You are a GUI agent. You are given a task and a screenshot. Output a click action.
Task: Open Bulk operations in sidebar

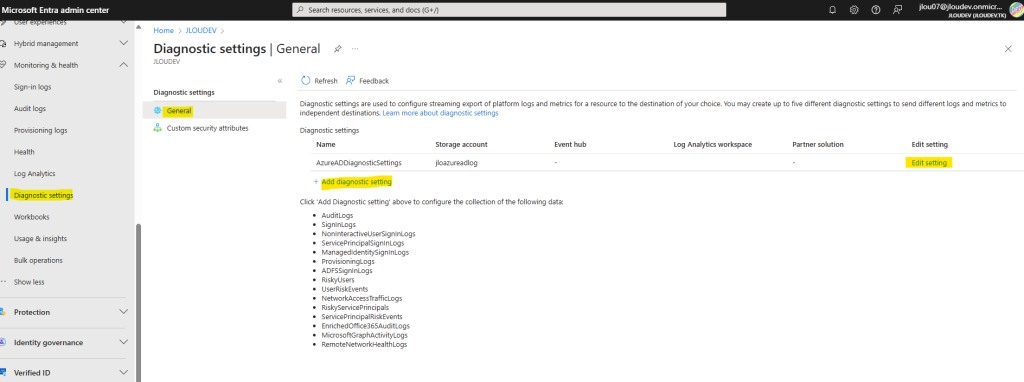pyautogui.click(x=39, y=260)
